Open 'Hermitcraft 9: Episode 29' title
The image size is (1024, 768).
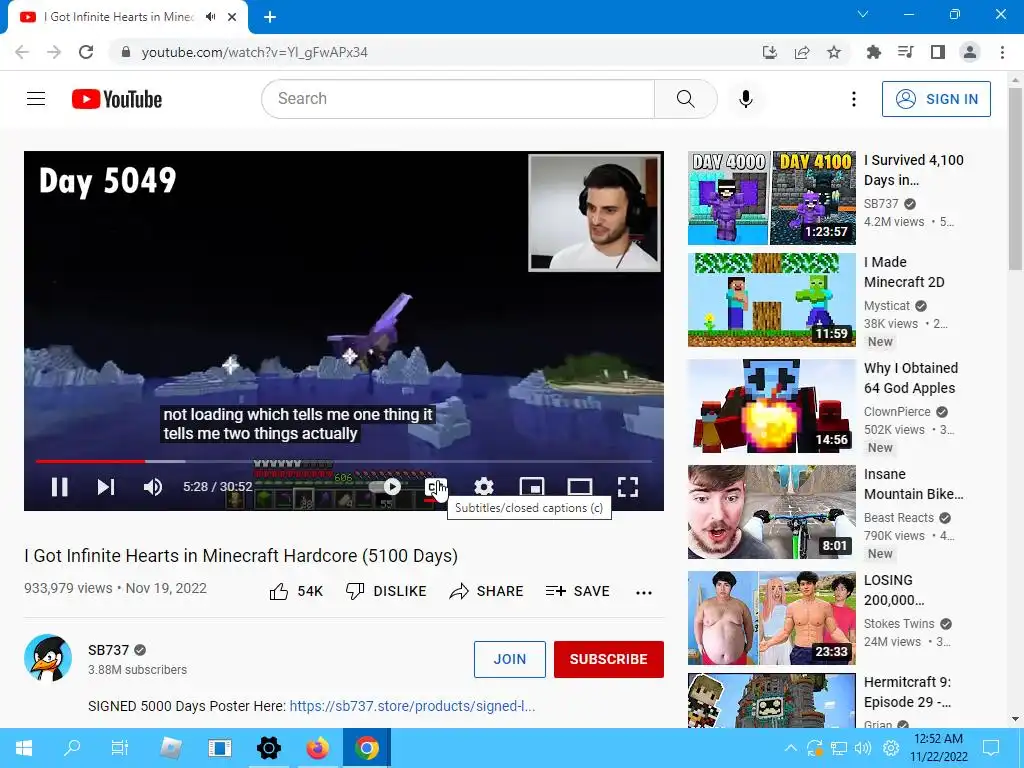tap(907, 692)
